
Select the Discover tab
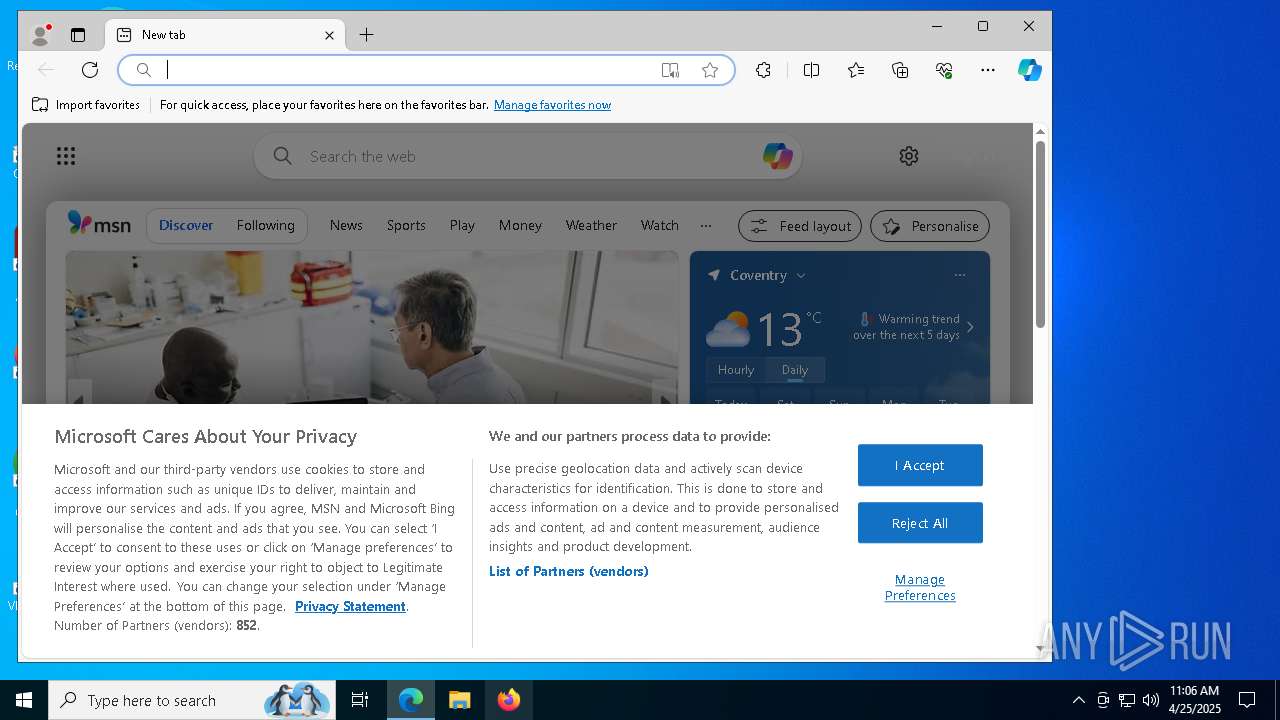pyautogui.click(x=186, y=225)
